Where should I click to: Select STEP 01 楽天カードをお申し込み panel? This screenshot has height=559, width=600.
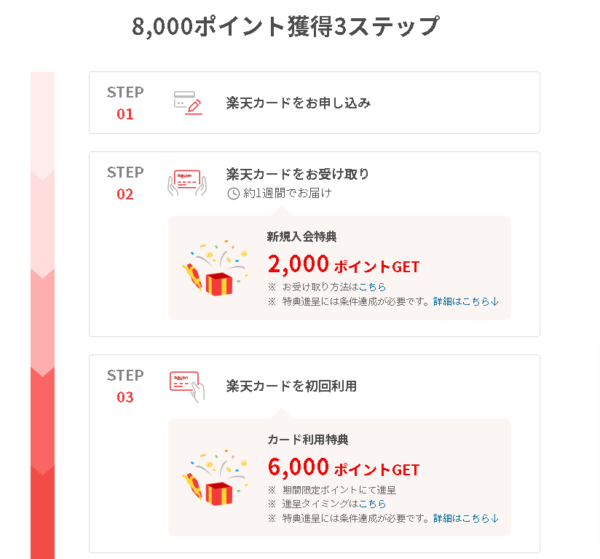[x=315, y=103]
